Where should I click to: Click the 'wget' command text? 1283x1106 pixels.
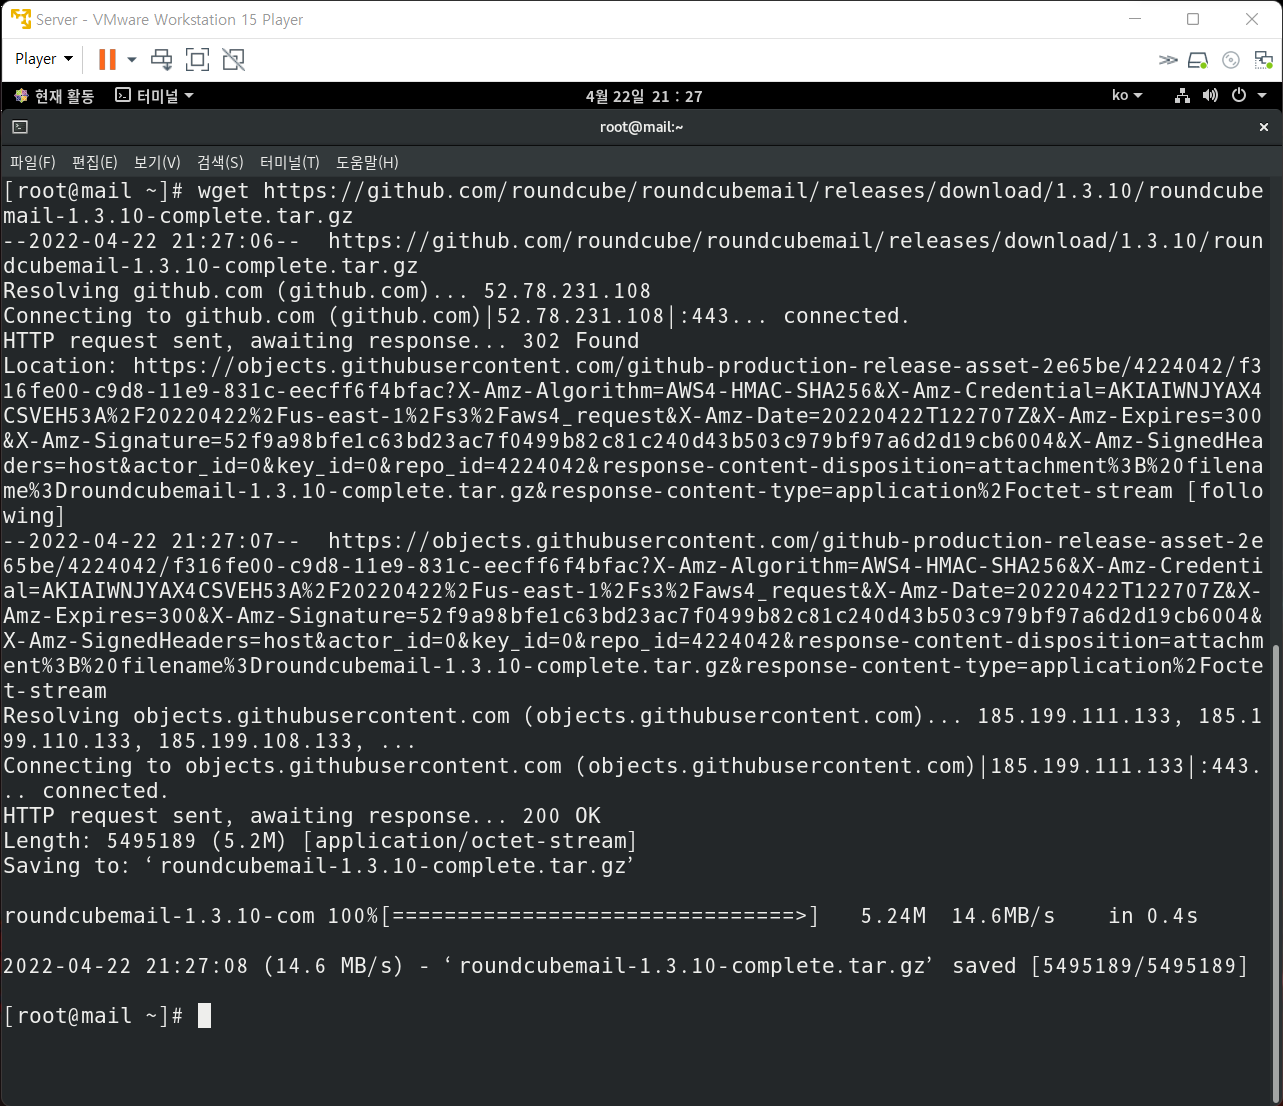(x=223, y=191)
